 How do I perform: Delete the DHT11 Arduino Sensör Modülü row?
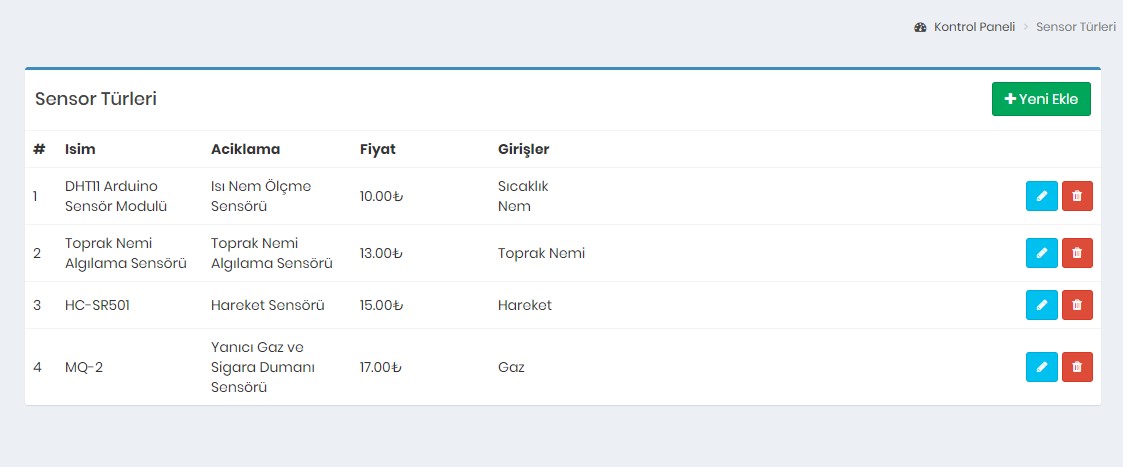tap(1077, 196)
